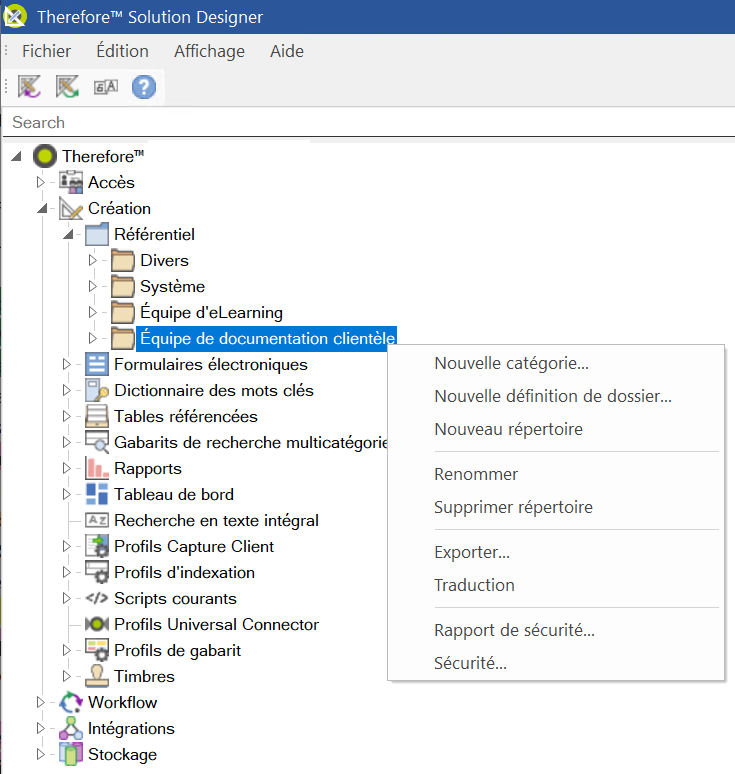Click the first toolbar icon with purple arrow
Image resolution: width=735 pixels, height=774 pixels.
(29, 87)
